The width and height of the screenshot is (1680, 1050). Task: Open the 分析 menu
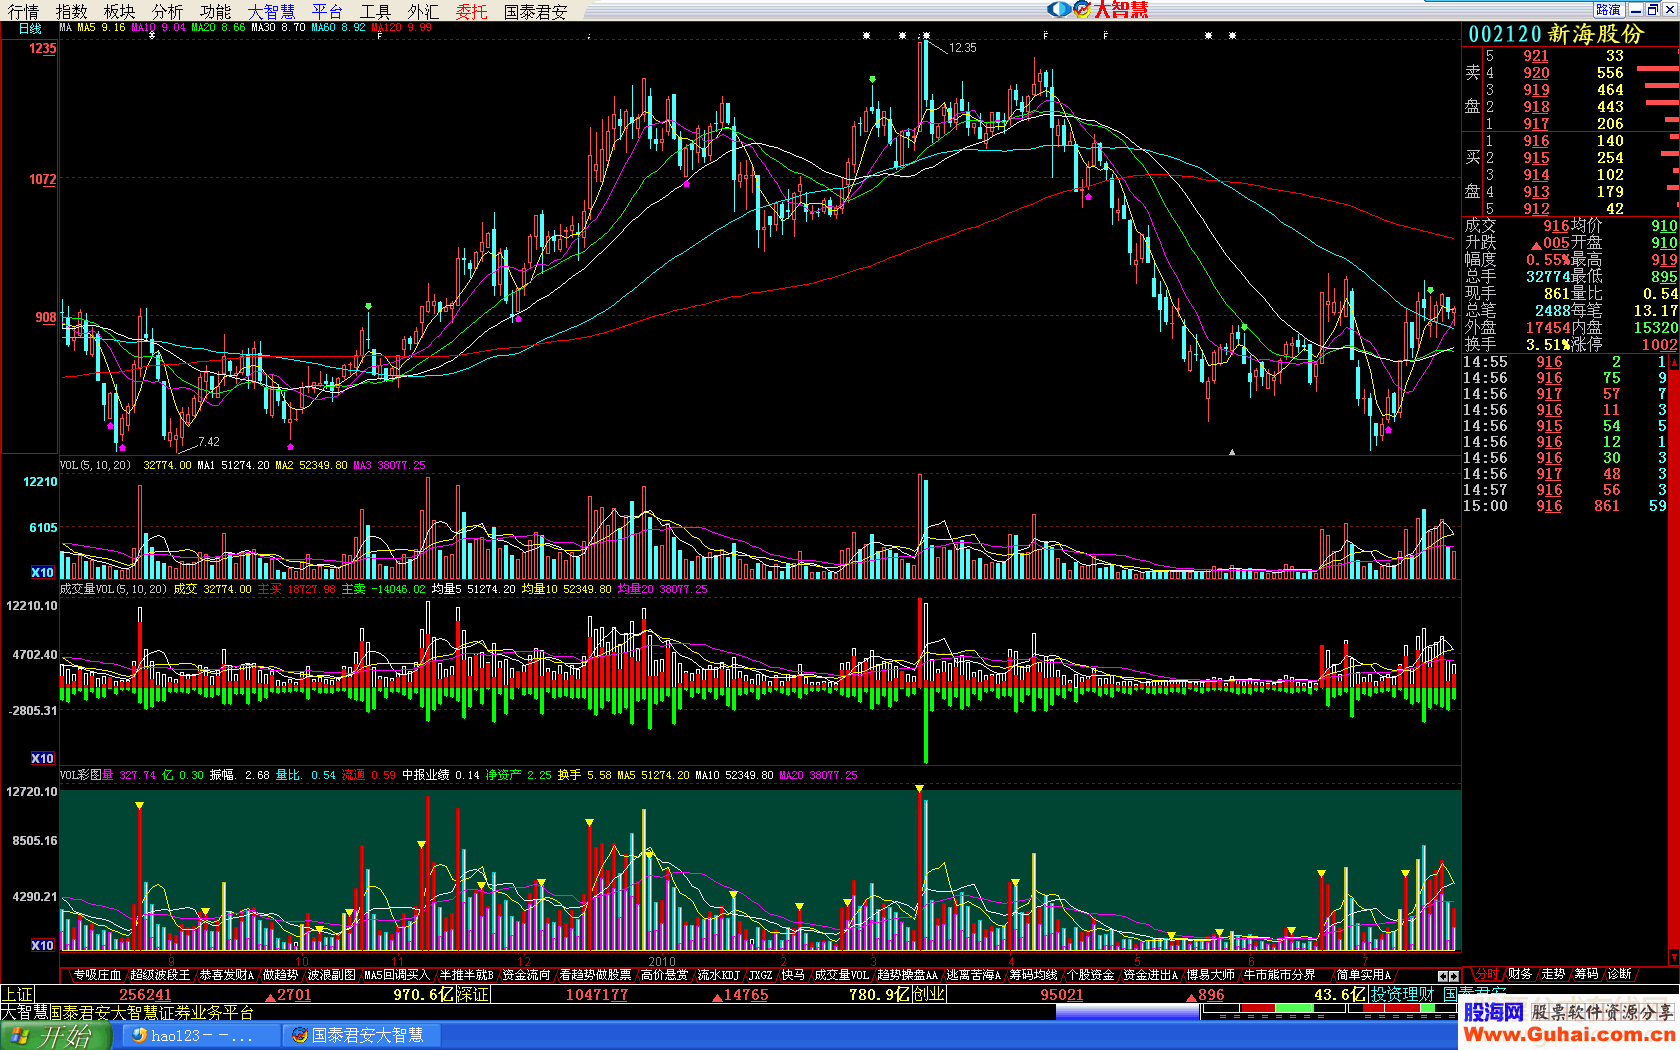[x=167, y=12]
